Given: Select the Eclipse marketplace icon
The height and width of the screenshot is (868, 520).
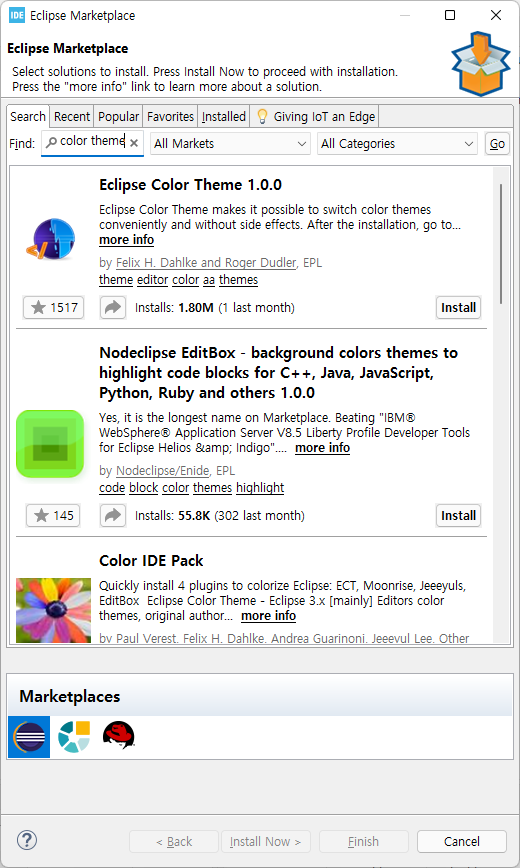Looking at the screenshot, I should [29, 737].
